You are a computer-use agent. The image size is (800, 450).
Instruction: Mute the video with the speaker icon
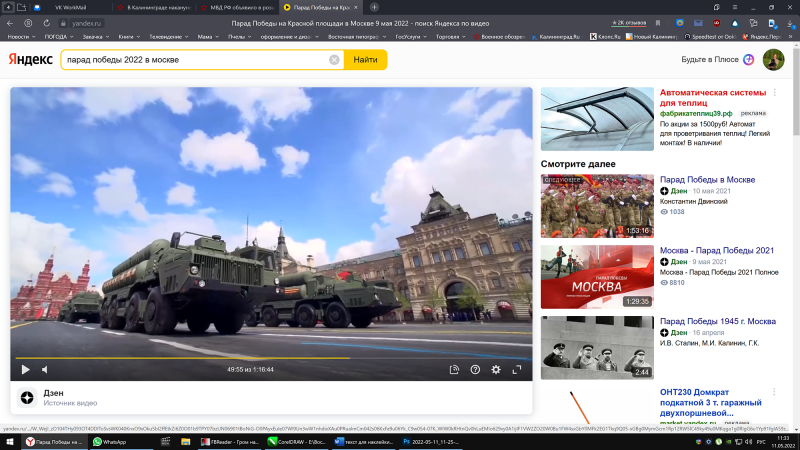(x=44, y=369)
